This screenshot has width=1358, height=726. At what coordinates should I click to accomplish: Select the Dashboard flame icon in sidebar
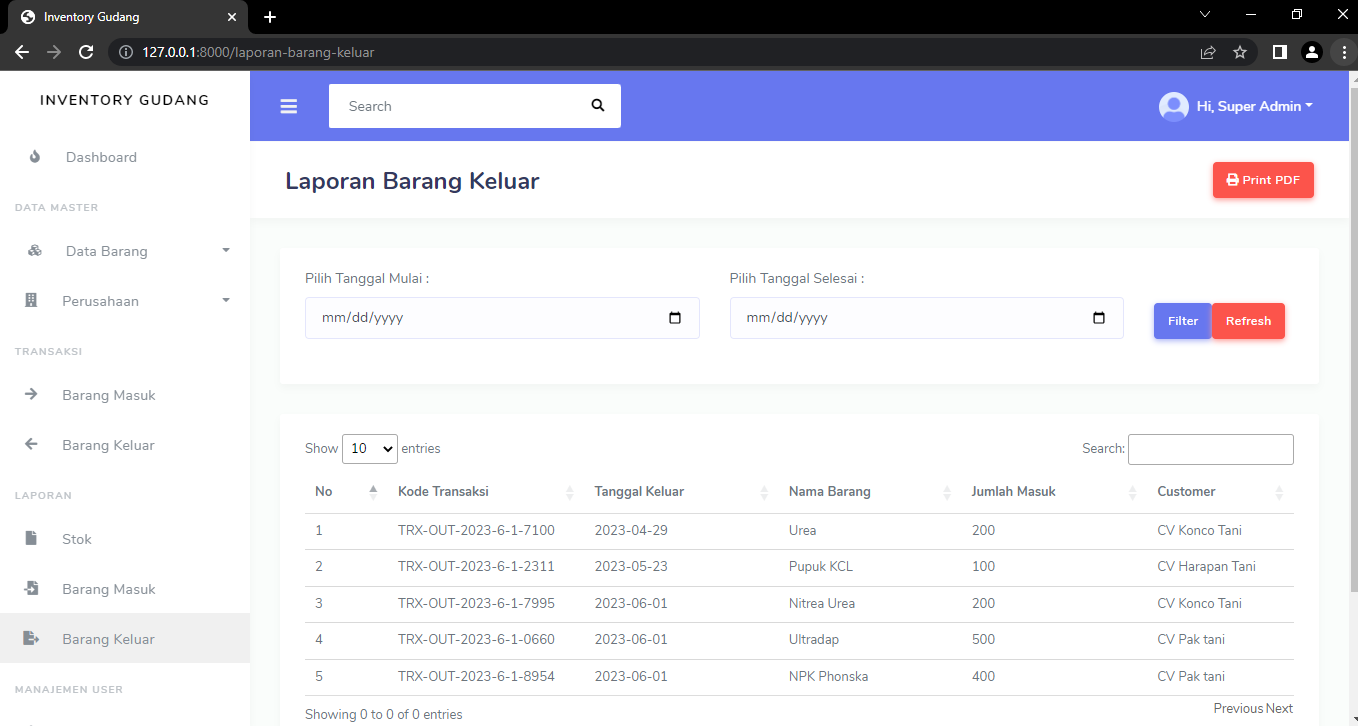pos(35,157)
